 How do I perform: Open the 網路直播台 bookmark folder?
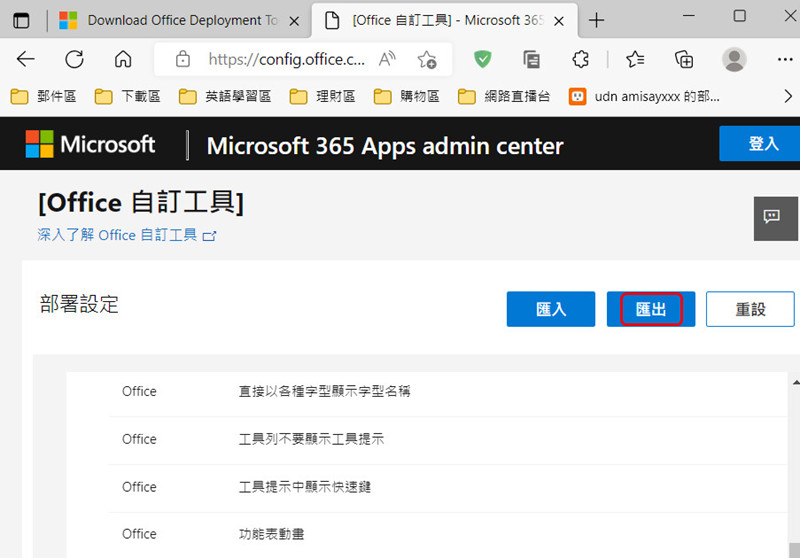point(504,96)
